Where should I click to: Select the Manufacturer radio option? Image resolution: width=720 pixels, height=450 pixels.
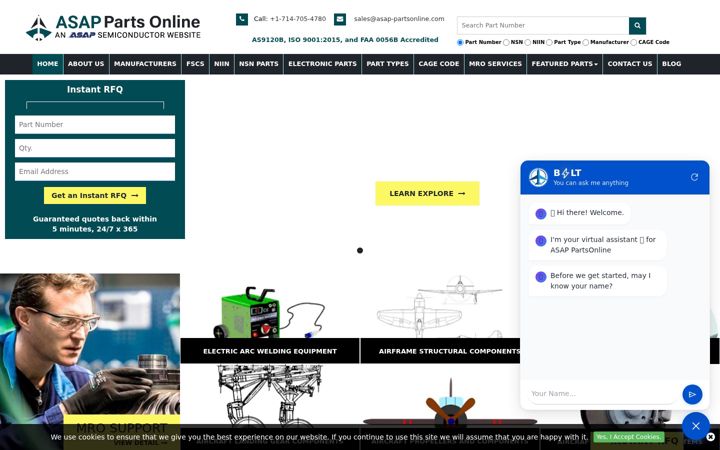tap(585, 42)
